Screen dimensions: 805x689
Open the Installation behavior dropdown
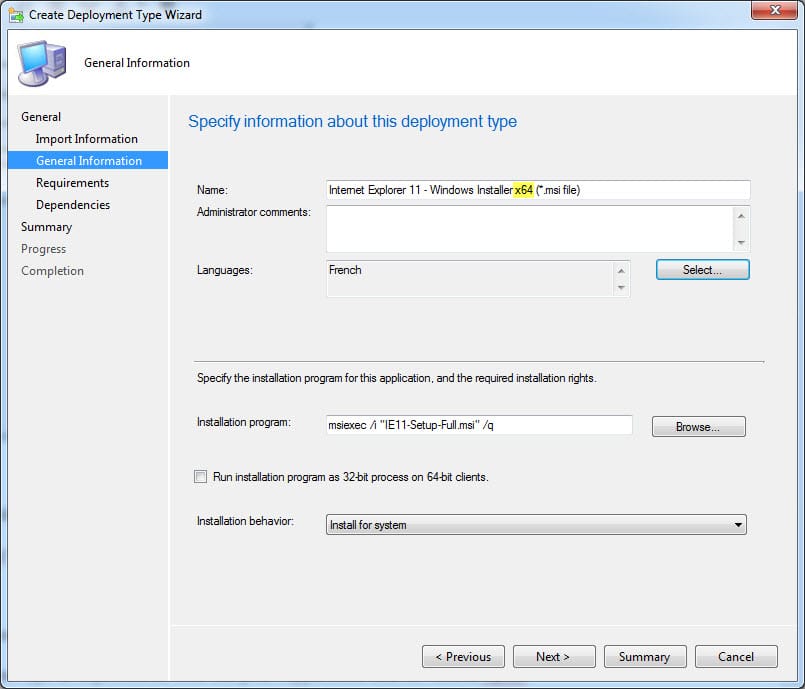pos(537,525)
